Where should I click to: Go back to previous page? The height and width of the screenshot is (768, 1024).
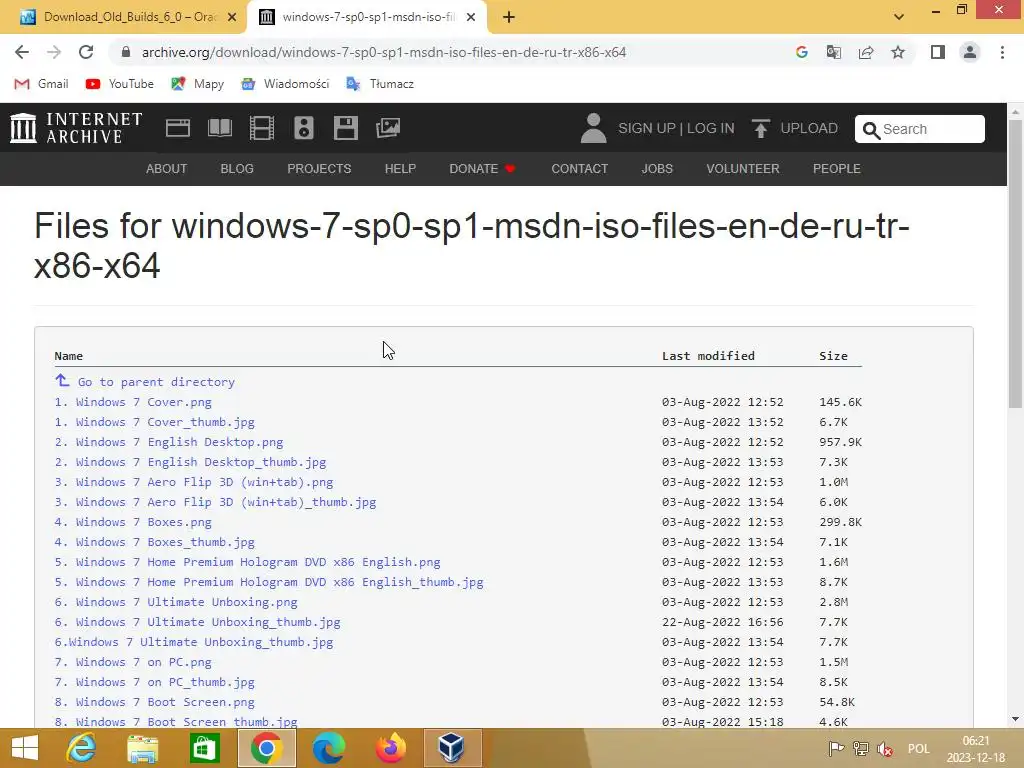click(x=22, y=52)
